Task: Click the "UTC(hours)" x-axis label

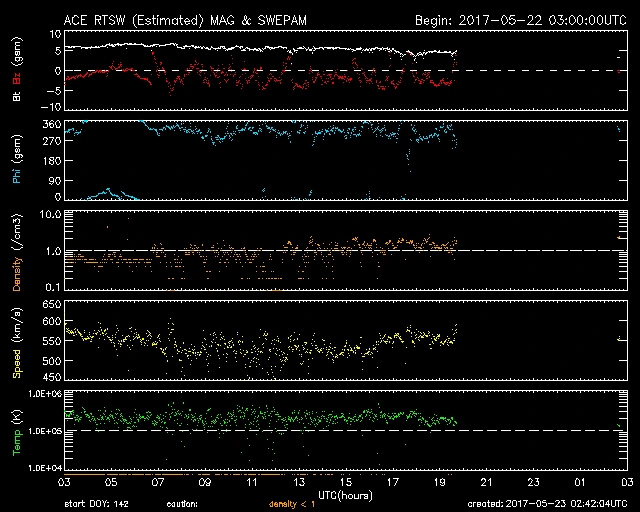Action: coord(345,496)
